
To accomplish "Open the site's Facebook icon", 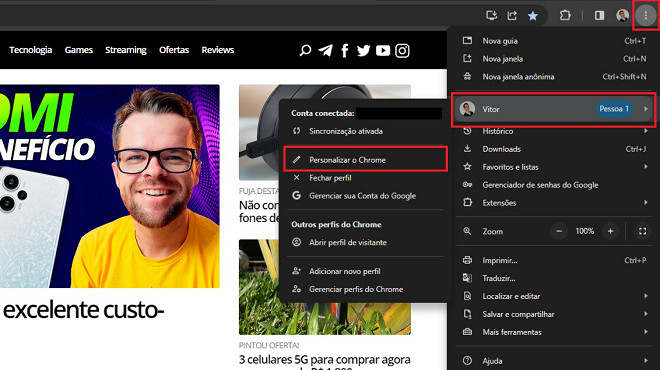I will click(x=345, y=51).
